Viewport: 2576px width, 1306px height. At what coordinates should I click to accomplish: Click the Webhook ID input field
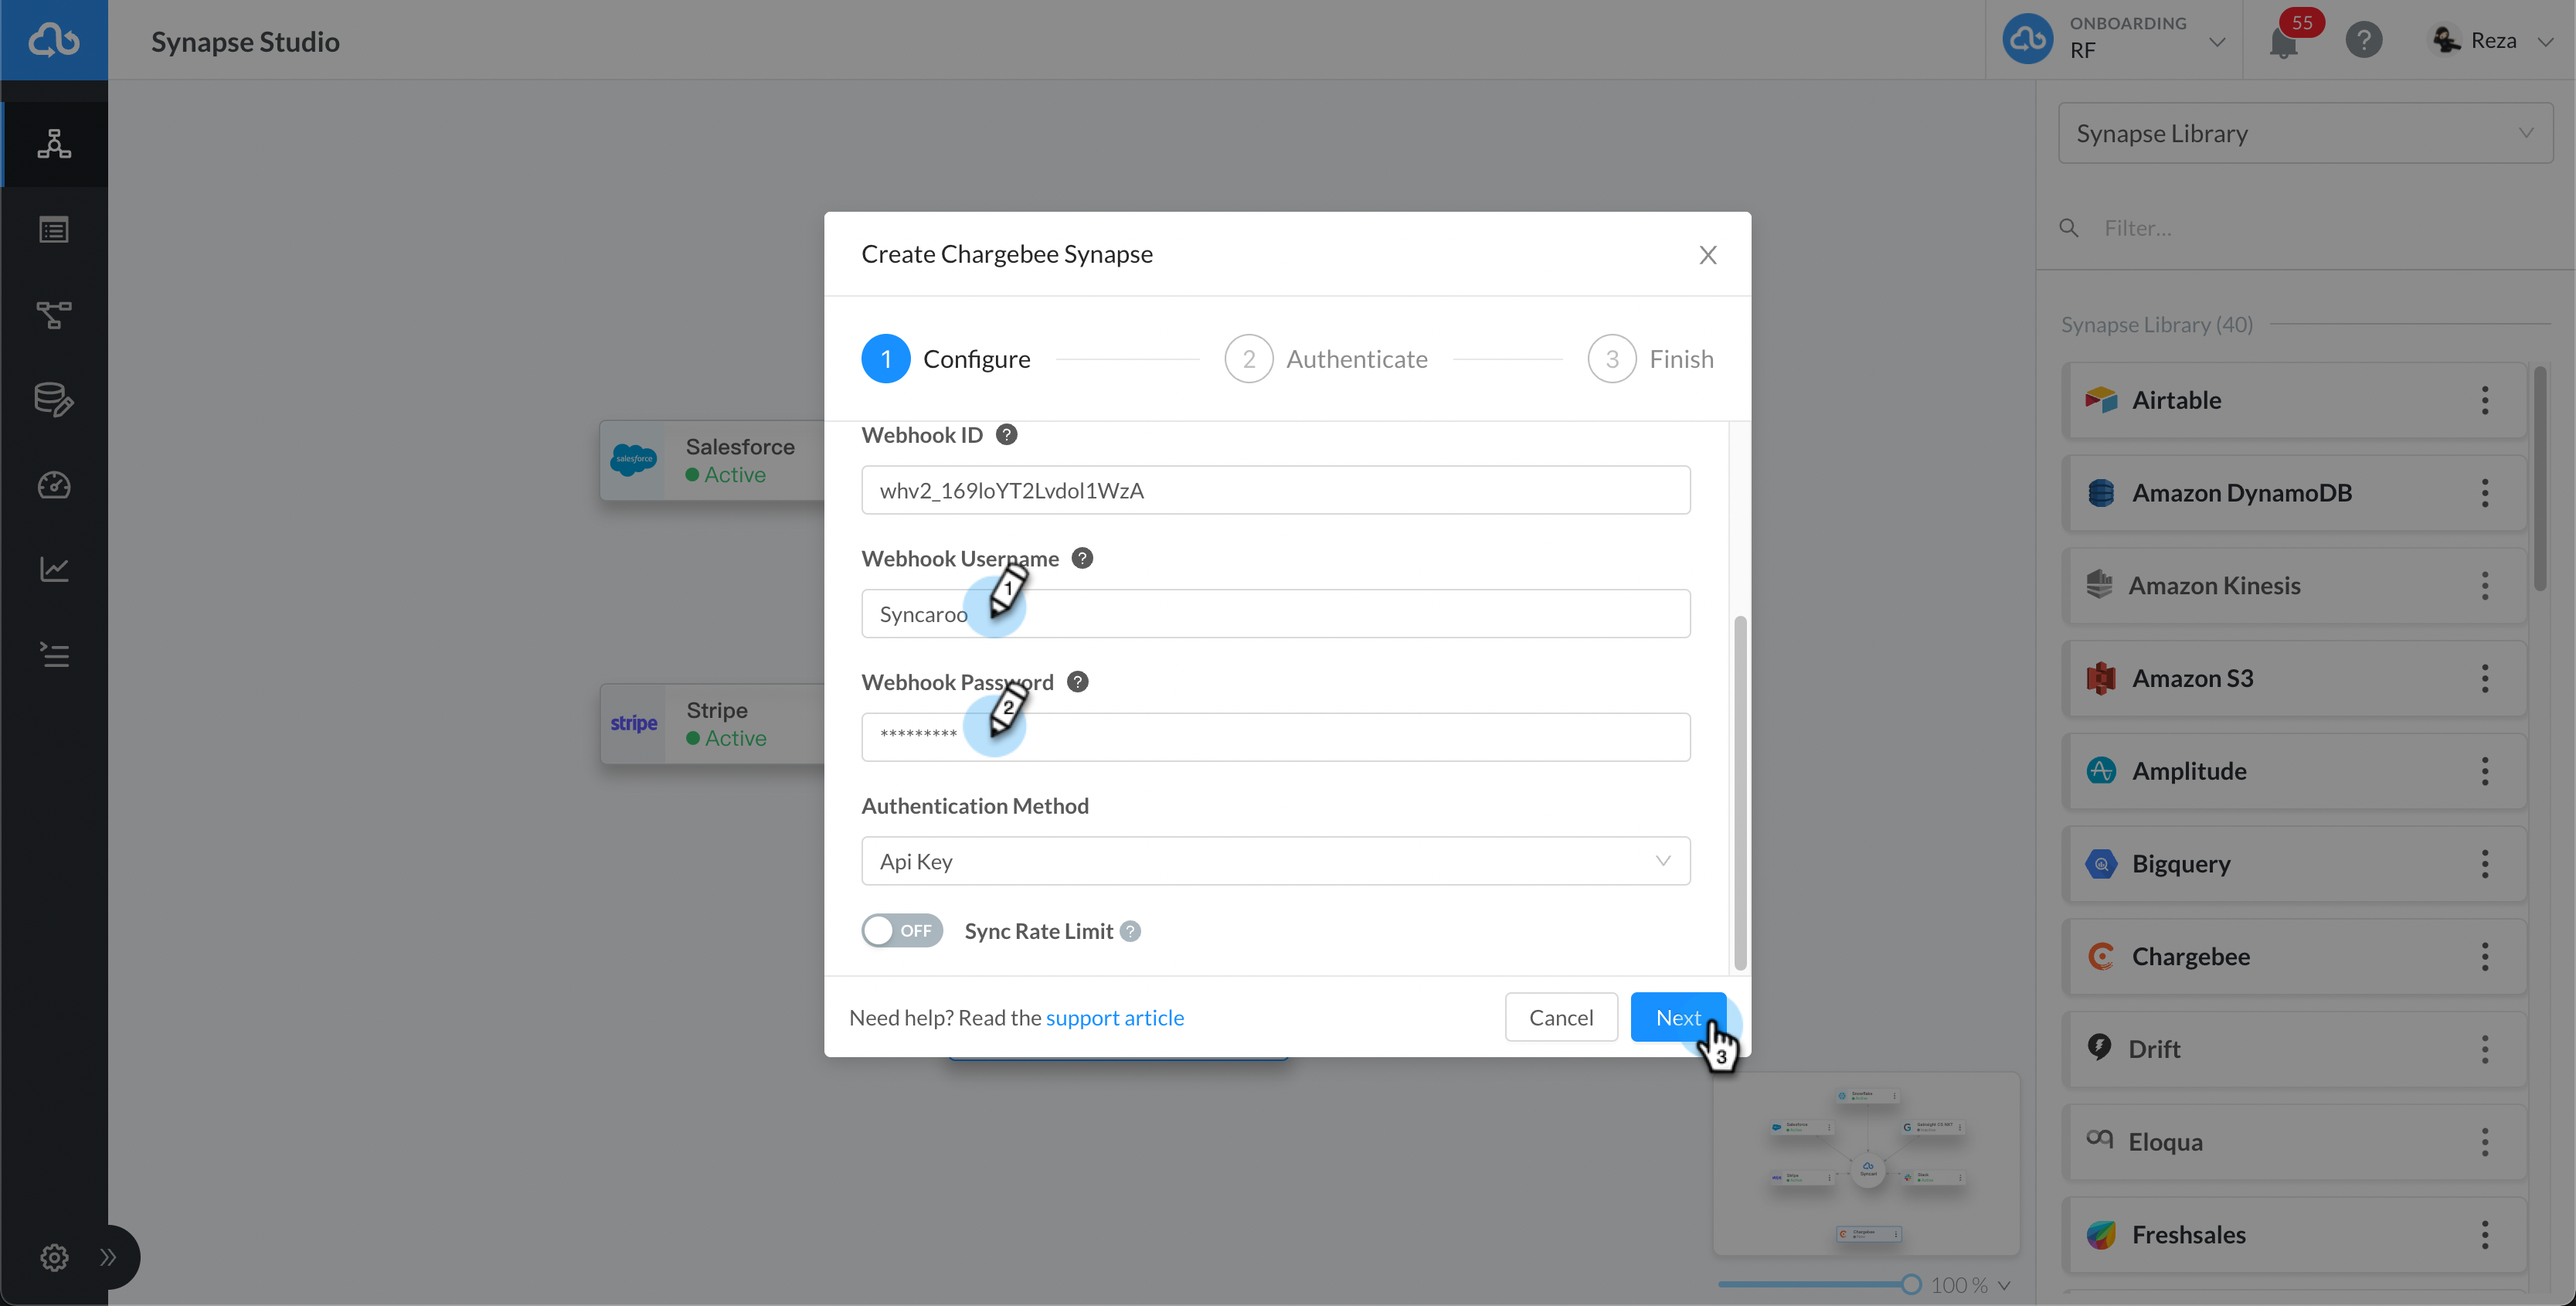pyautogui.click(x=1276, y=490)
